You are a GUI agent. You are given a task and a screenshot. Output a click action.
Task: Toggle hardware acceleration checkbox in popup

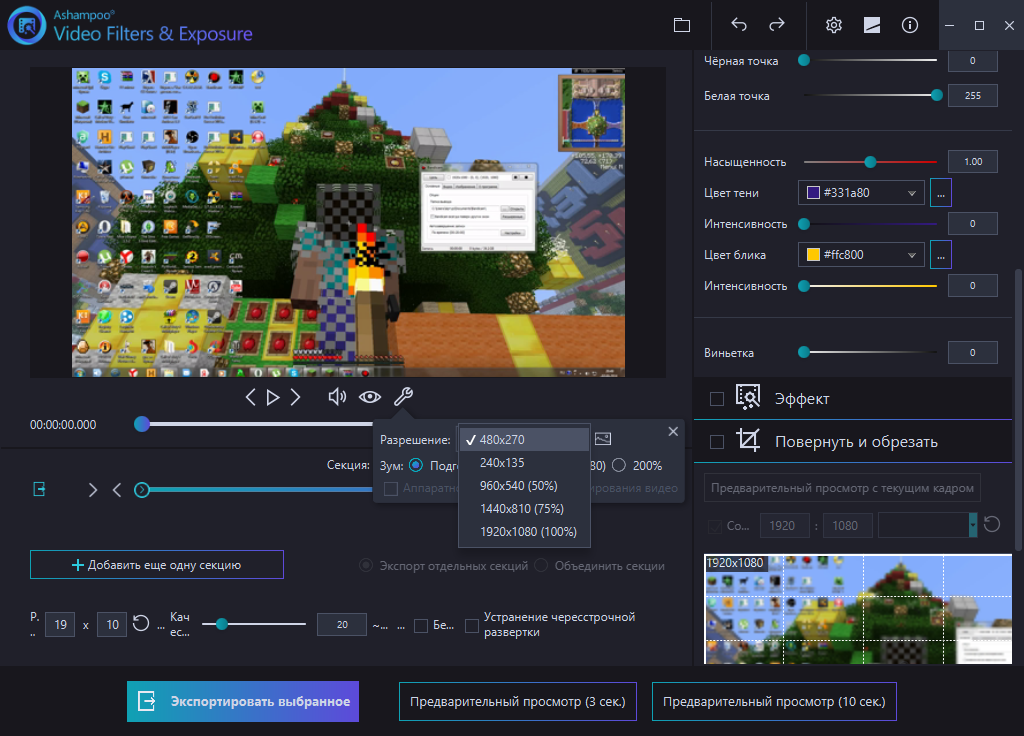click(x=391, y=488)
